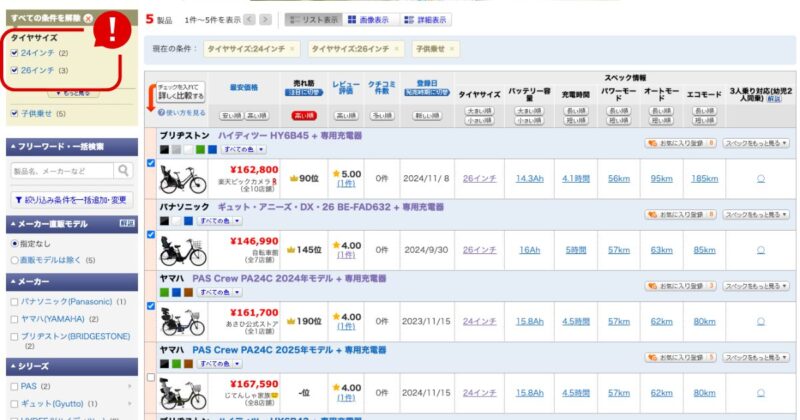Uncheck compare box for ハイディツー HY6B45
Image resolution: width=800 pixels, height=420 pixels.
[x=151, y=163]
